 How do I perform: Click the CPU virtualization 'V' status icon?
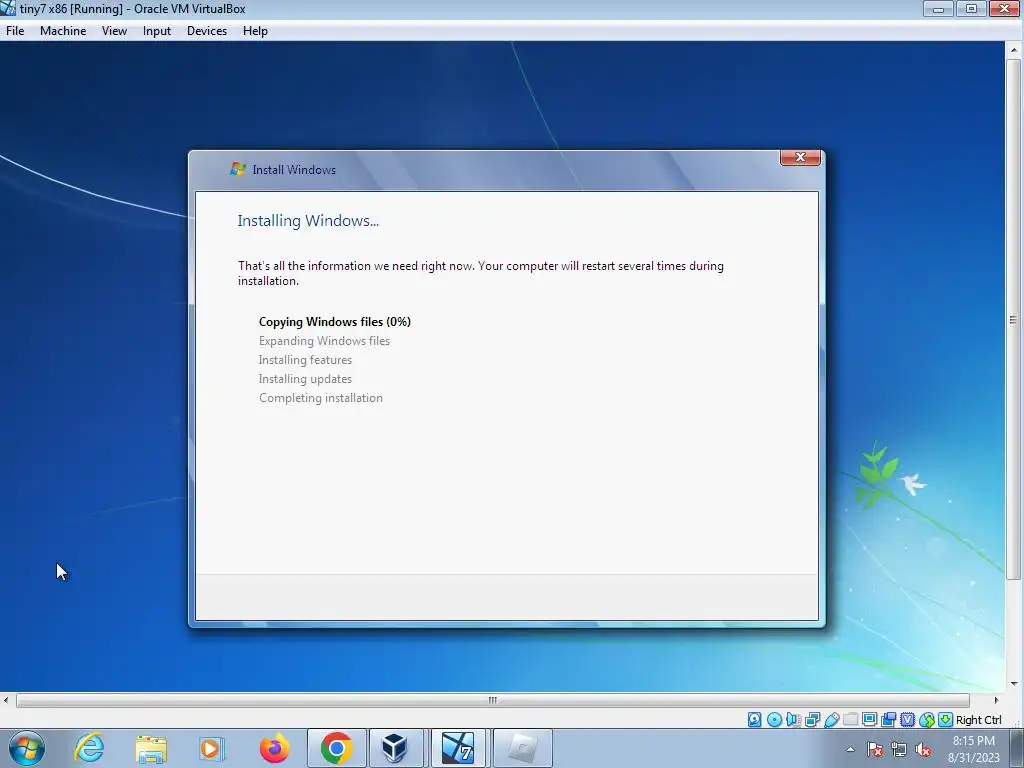click(907, 720)
